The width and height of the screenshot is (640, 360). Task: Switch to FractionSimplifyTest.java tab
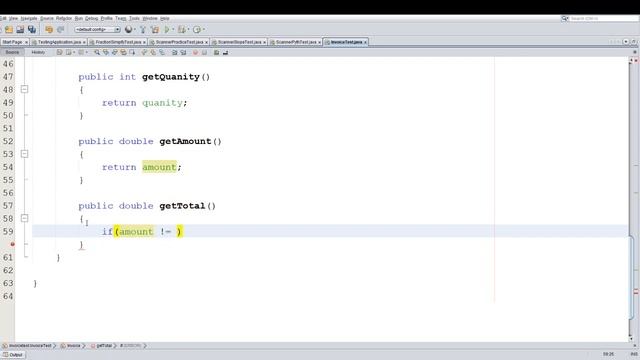pos(117,42)
